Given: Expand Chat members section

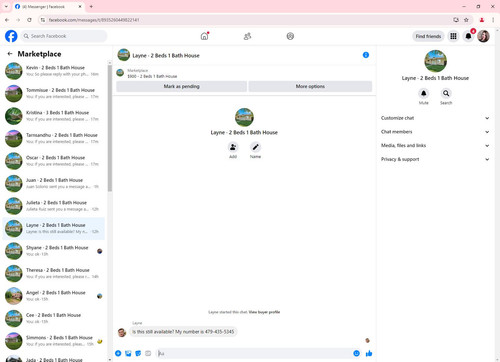Looking at the screenshot, I should click(x=435, y=132).
